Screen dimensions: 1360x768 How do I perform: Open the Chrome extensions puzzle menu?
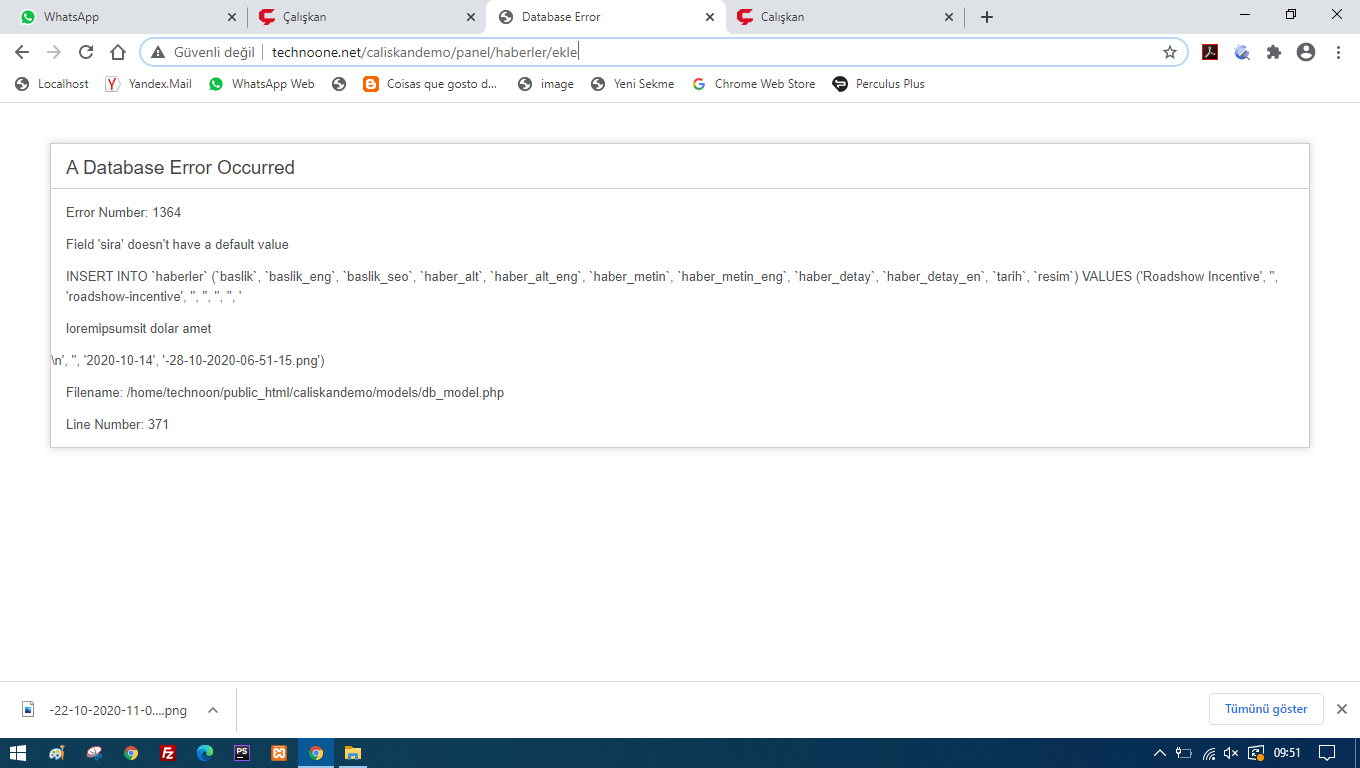click(x=1273, y=52)
